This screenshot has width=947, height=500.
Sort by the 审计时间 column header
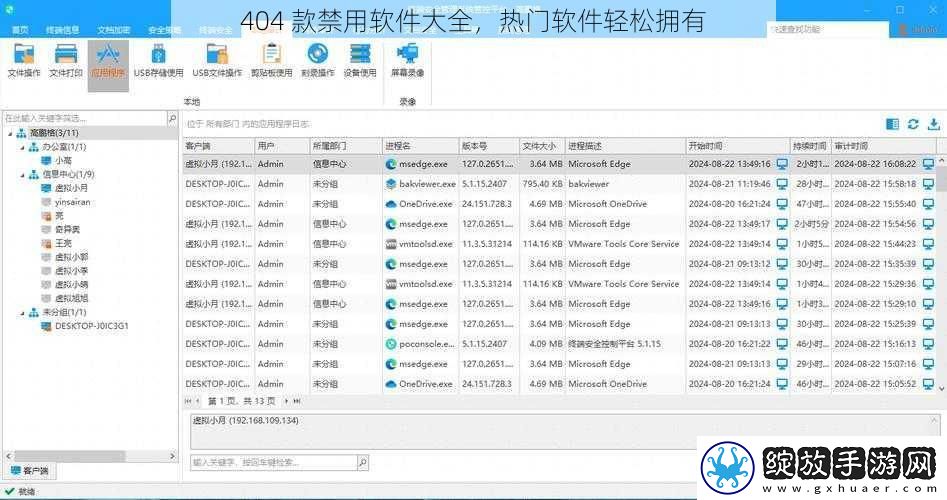click(x=884, y=146)
